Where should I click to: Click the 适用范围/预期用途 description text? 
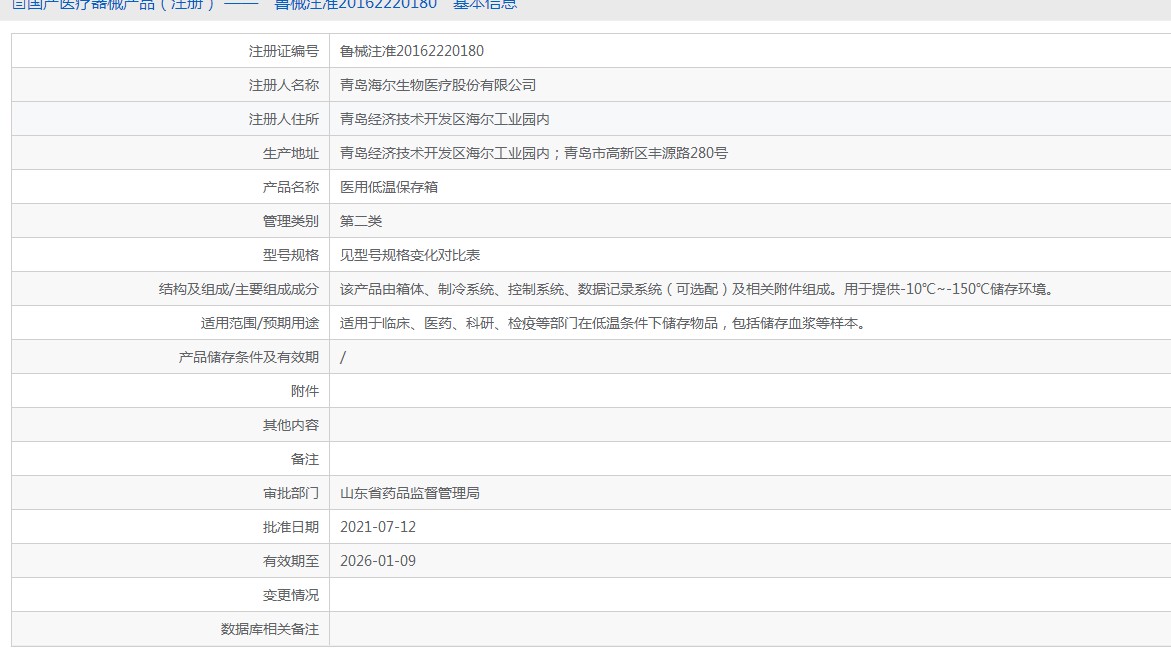603,323
